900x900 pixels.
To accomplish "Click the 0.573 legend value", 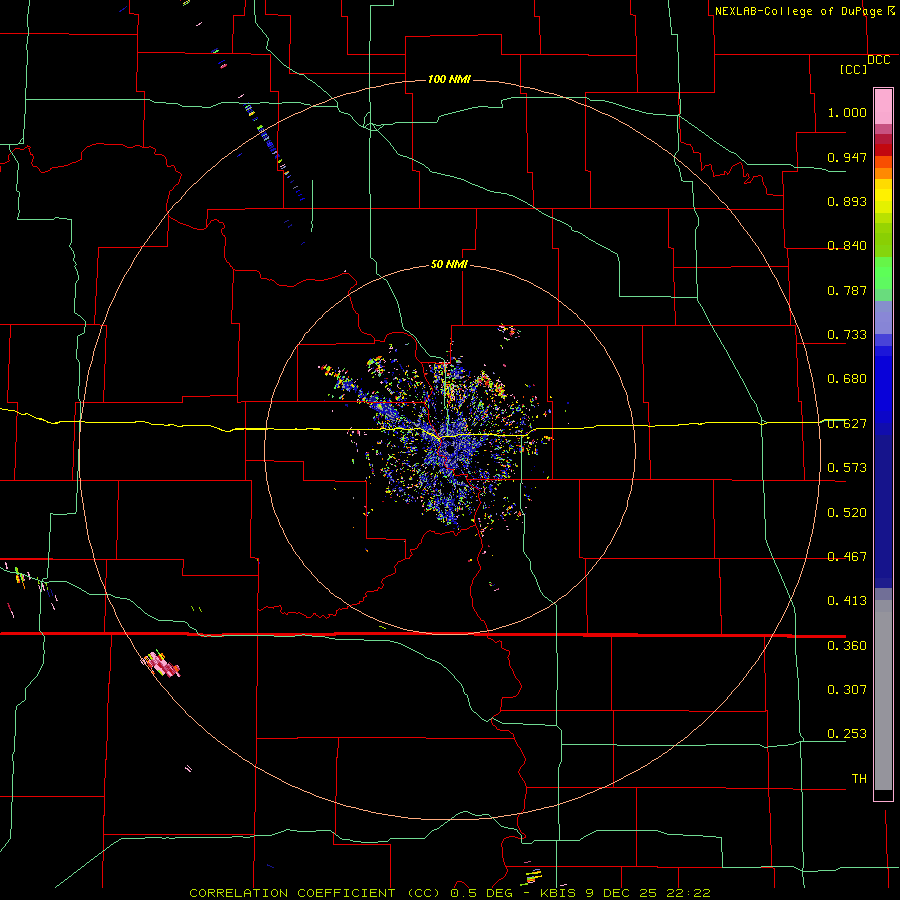I will click(x=847, y=468).
